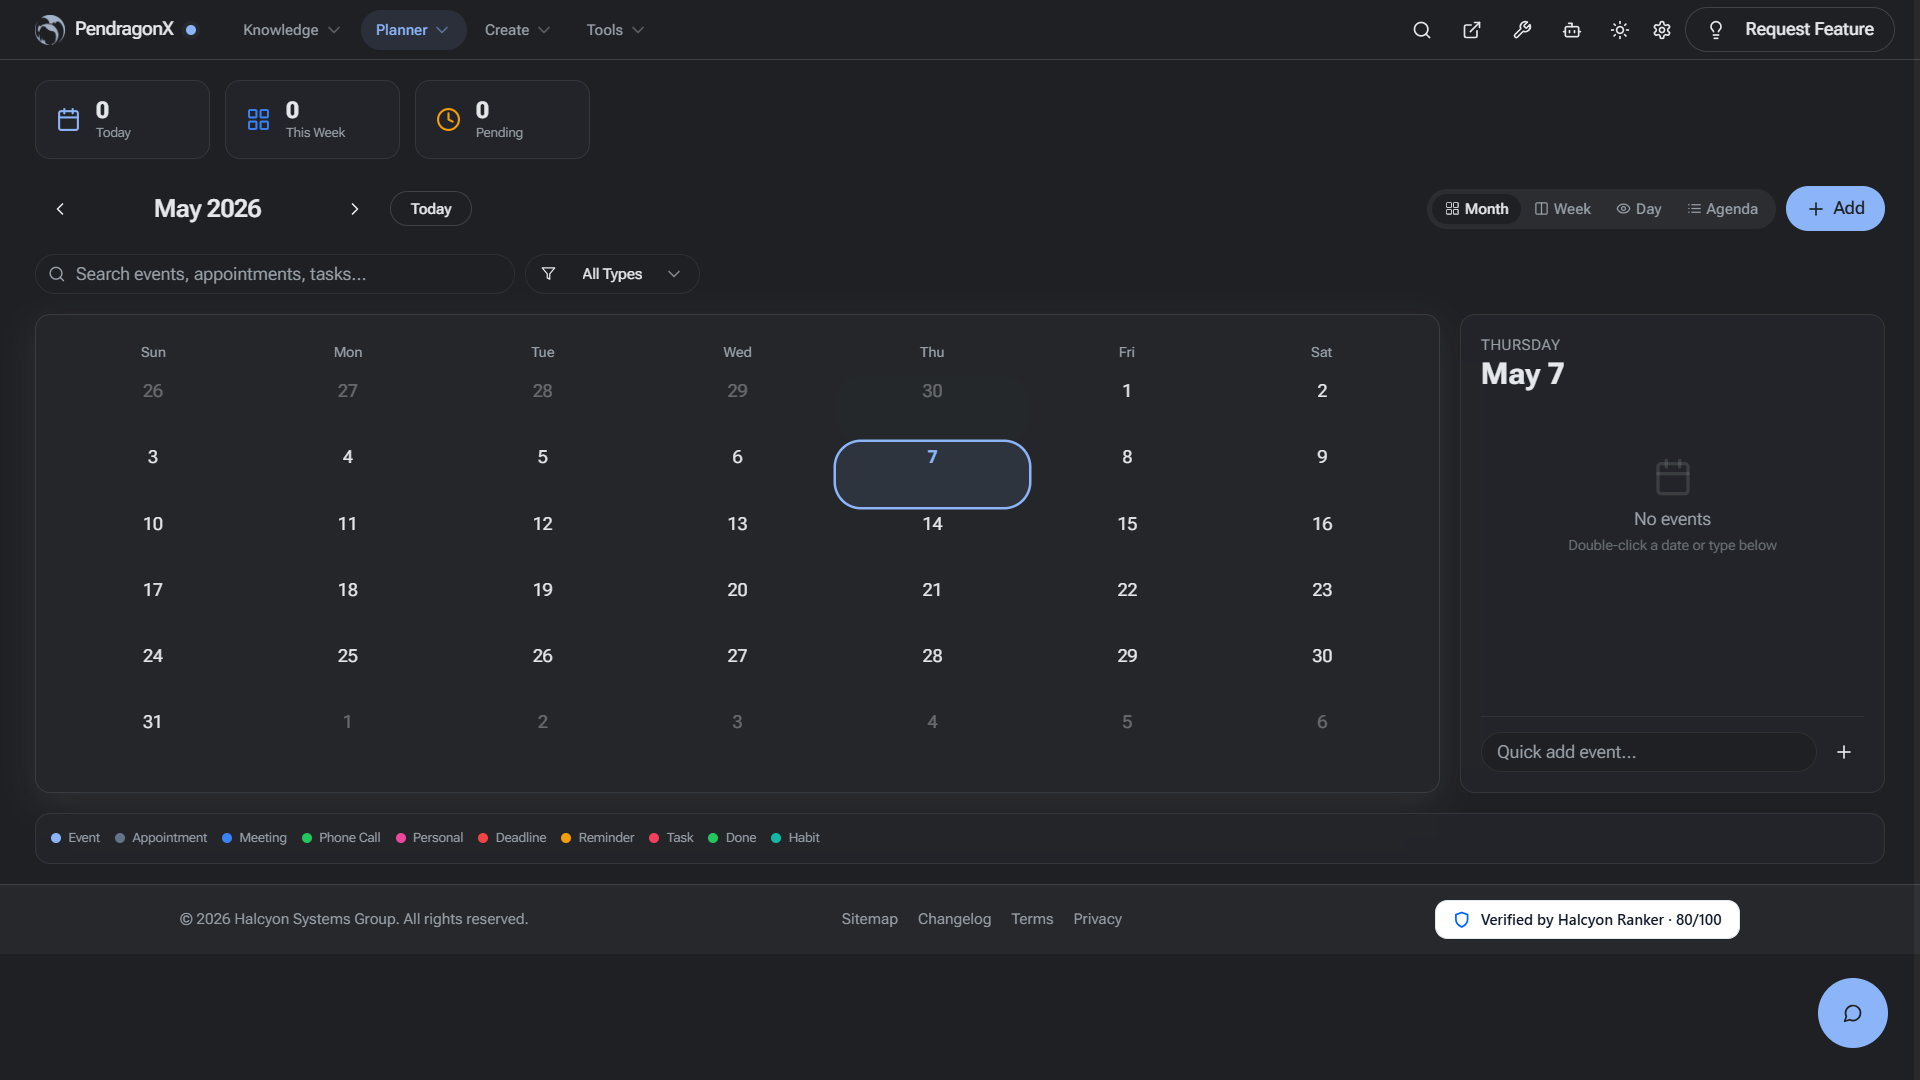Open search via the magnifier icon in header

pos(1421,30)
